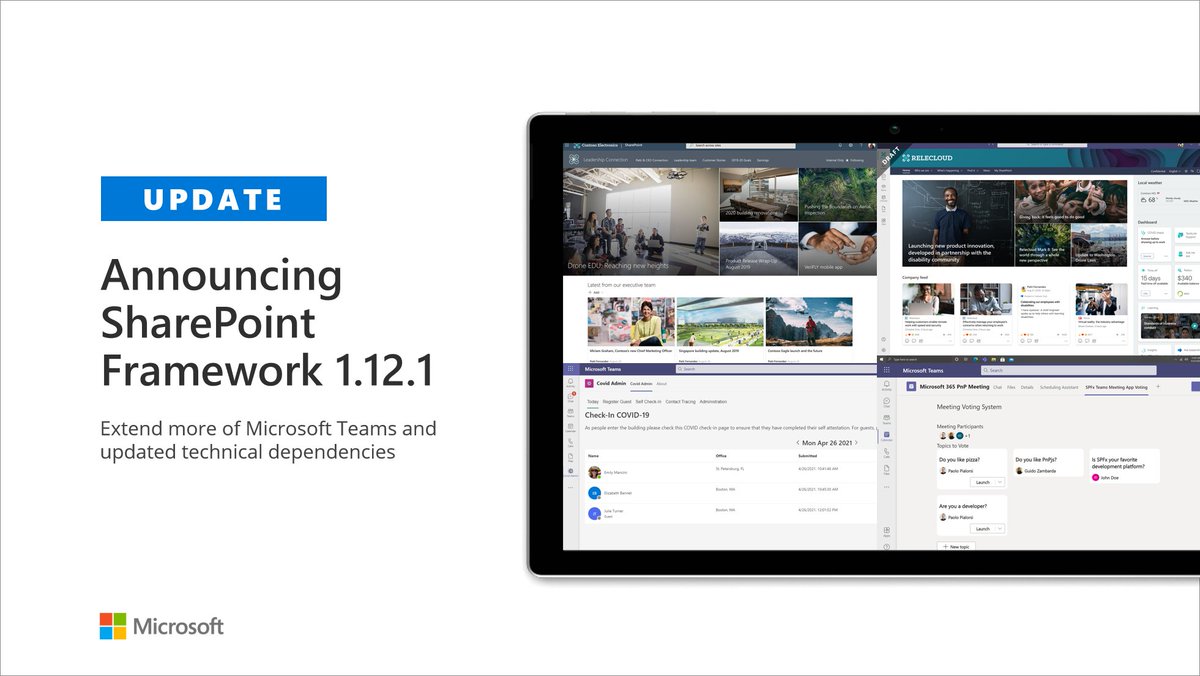This screenshot has width=1200, height=676.
Task: Expand Launch dropdown on 'Are you a developer?' card
Action: click(1001, 528)
